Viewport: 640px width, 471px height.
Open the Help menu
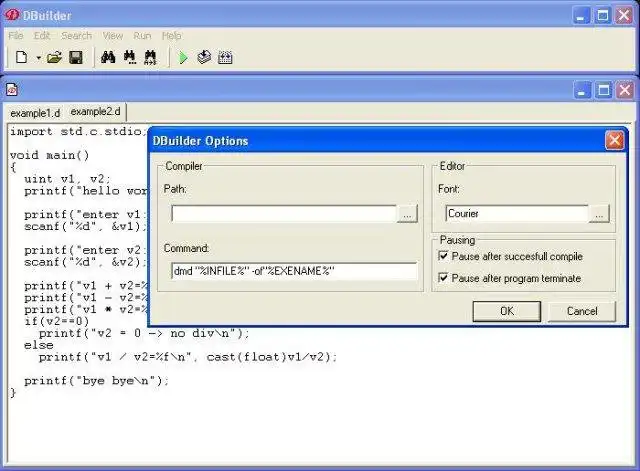(x=171, y=36)
